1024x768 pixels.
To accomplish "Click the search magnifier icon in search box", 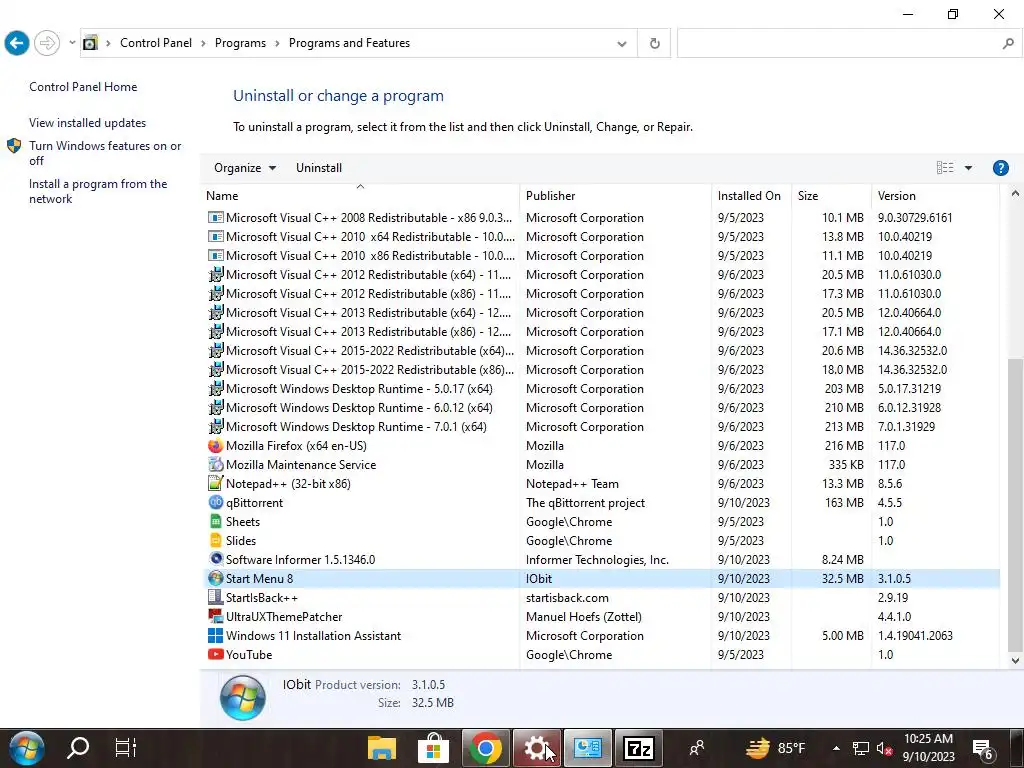I will [x=1008, y=44].
